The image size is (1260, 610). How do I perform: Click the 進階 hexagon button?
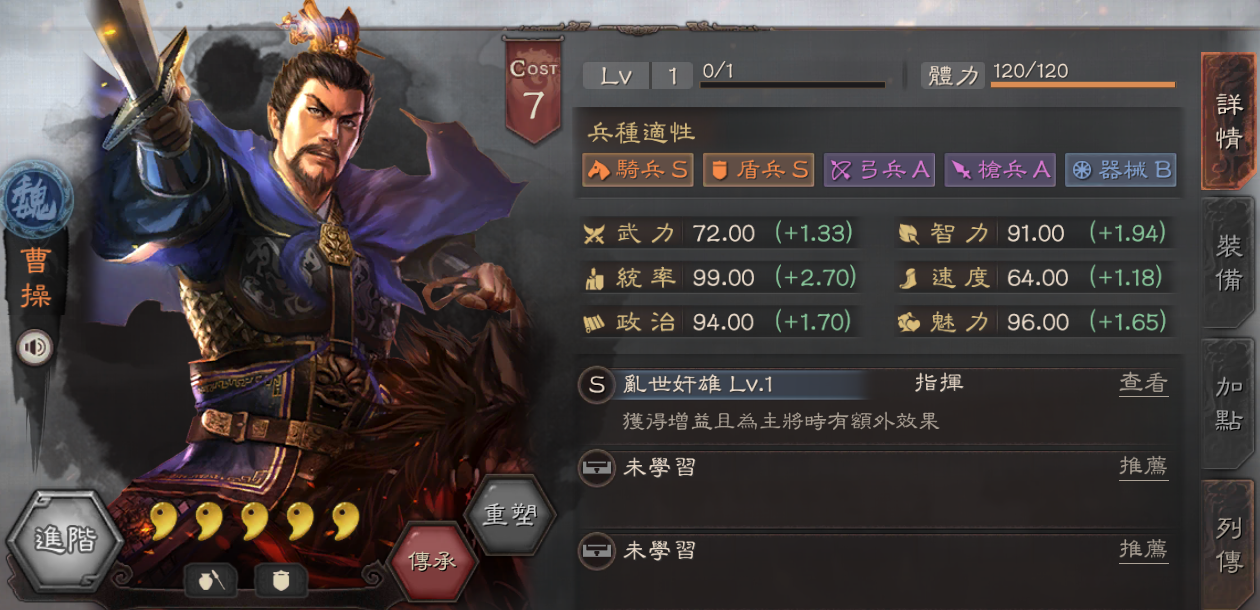pos(65,542)
